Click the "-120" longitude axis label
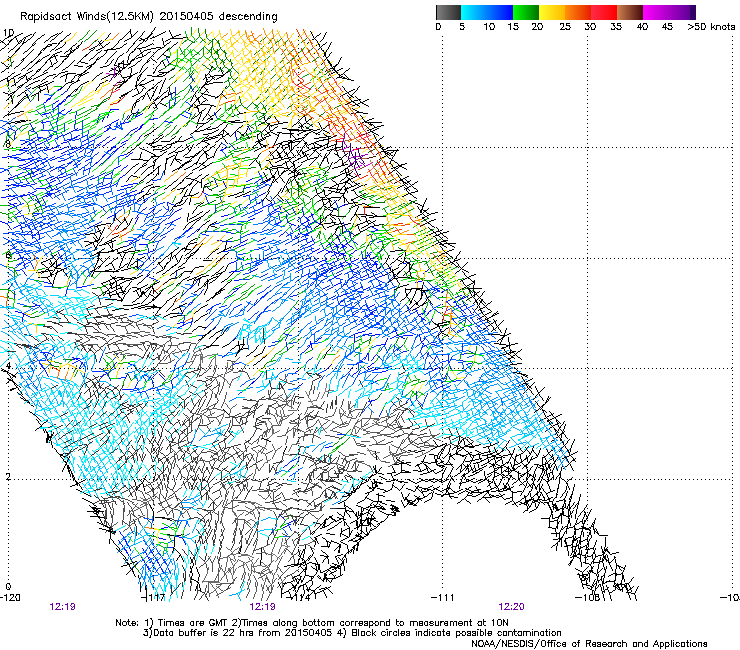Viewport: 740px width, 650px height. (x=10, y=598)
